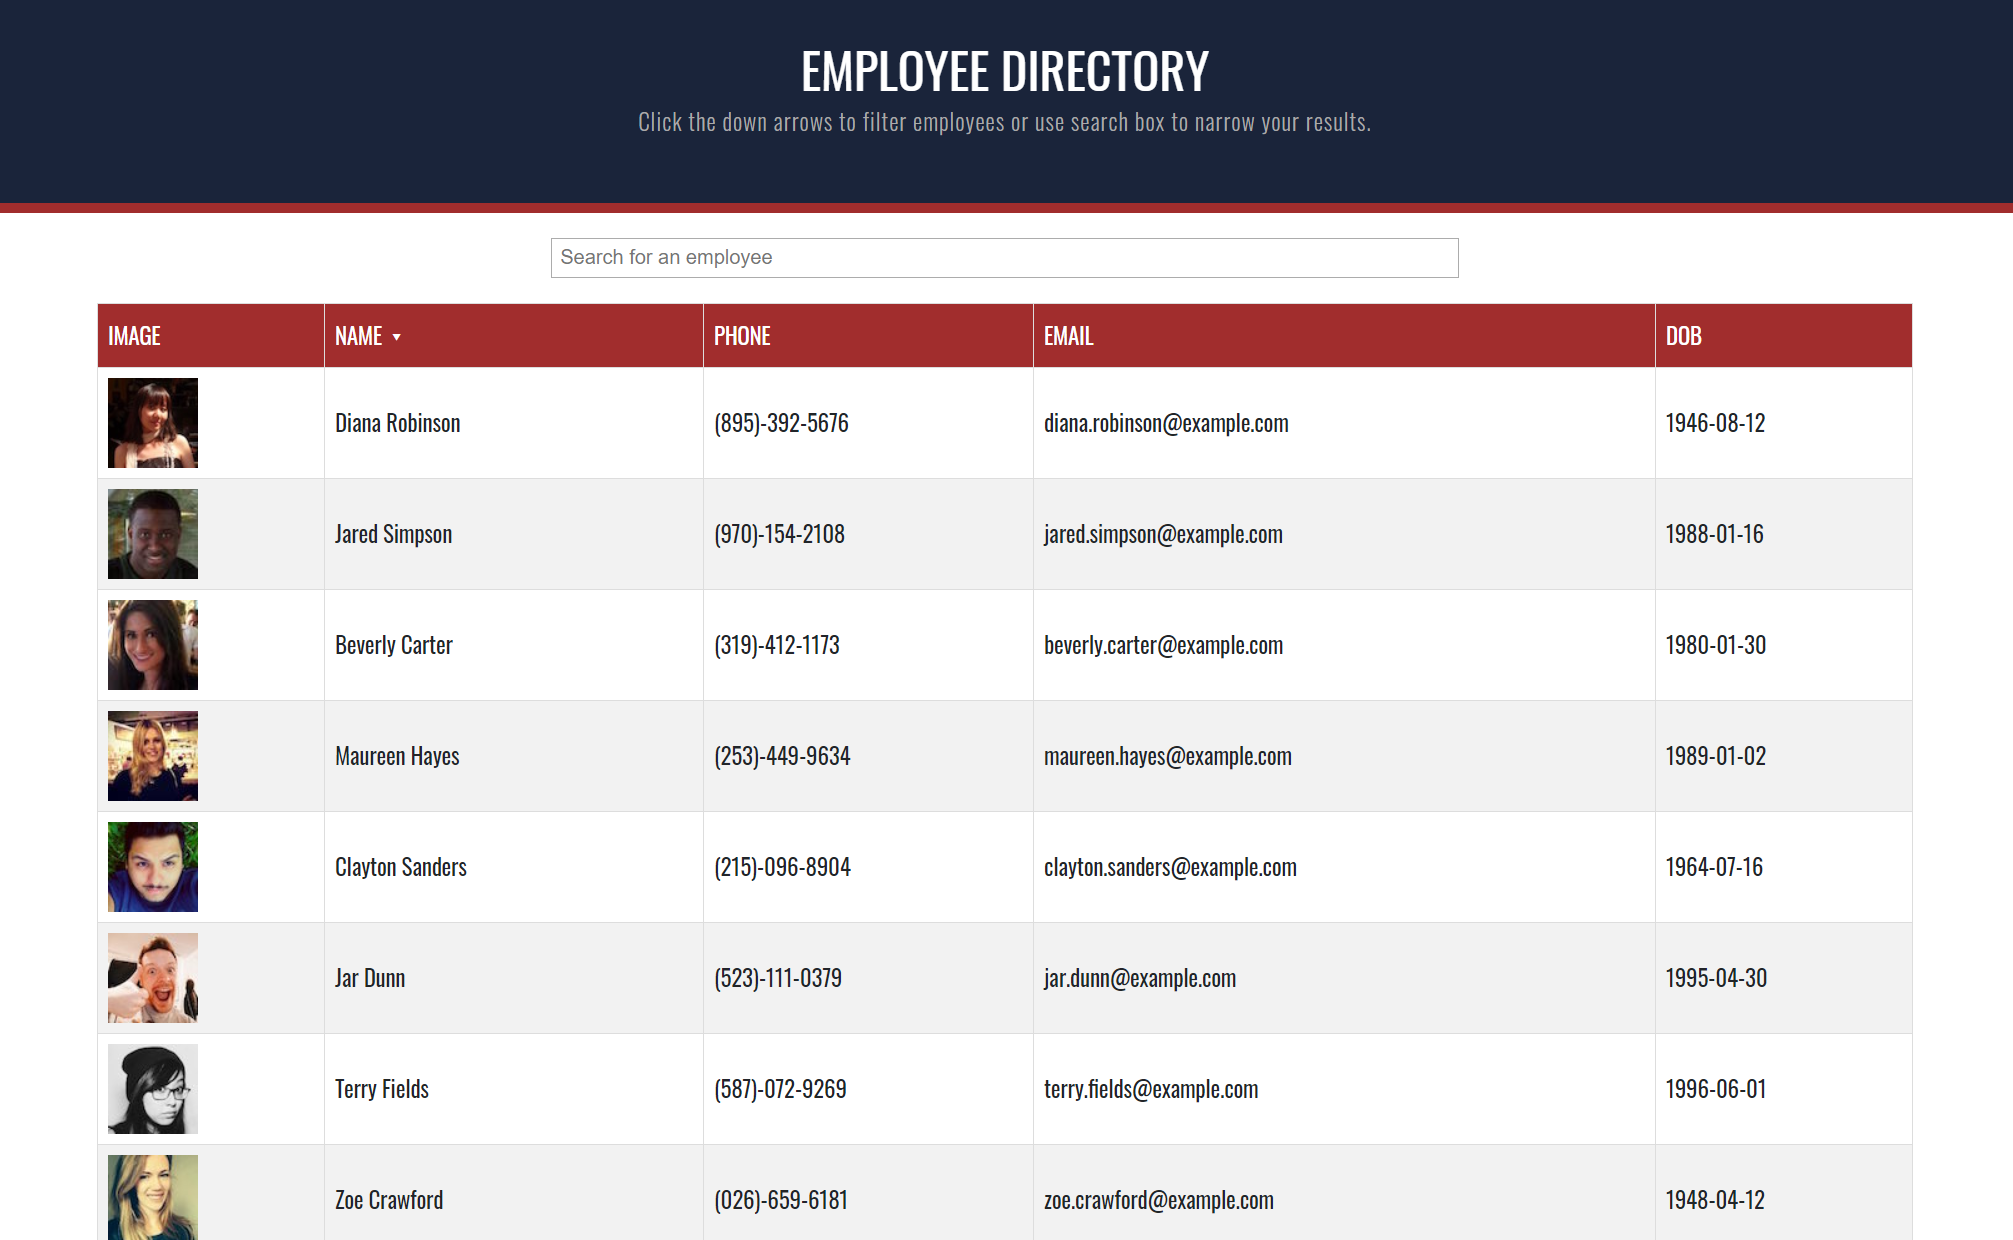This screenshot has height=1240, width=2013.
Task: Click the EMPLOYEE DIRECTORY page title
Action: 1005,70
